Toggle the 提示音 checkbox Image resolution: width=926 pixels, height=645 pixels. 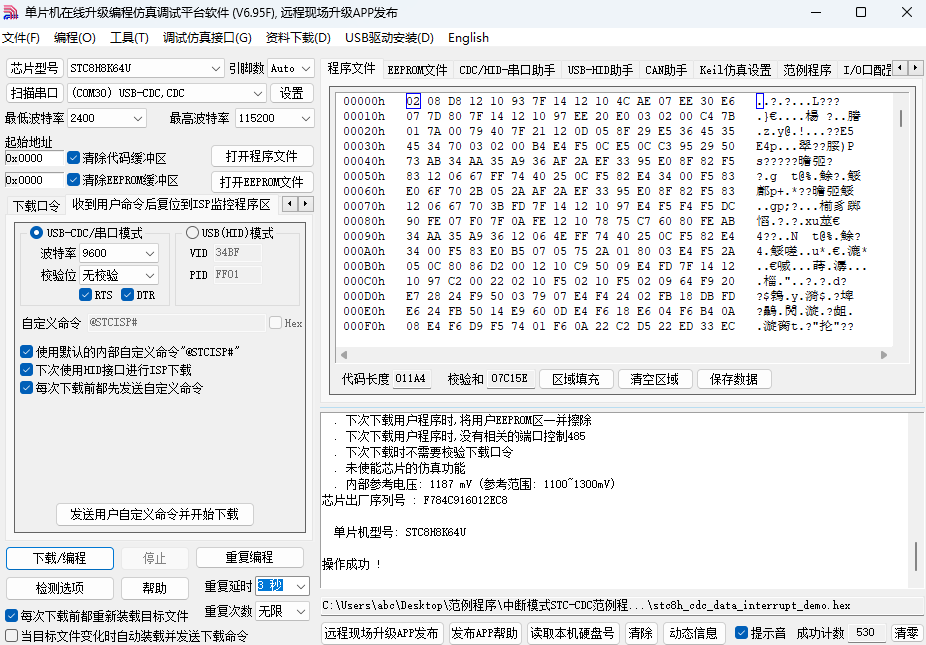pos(742,633)
